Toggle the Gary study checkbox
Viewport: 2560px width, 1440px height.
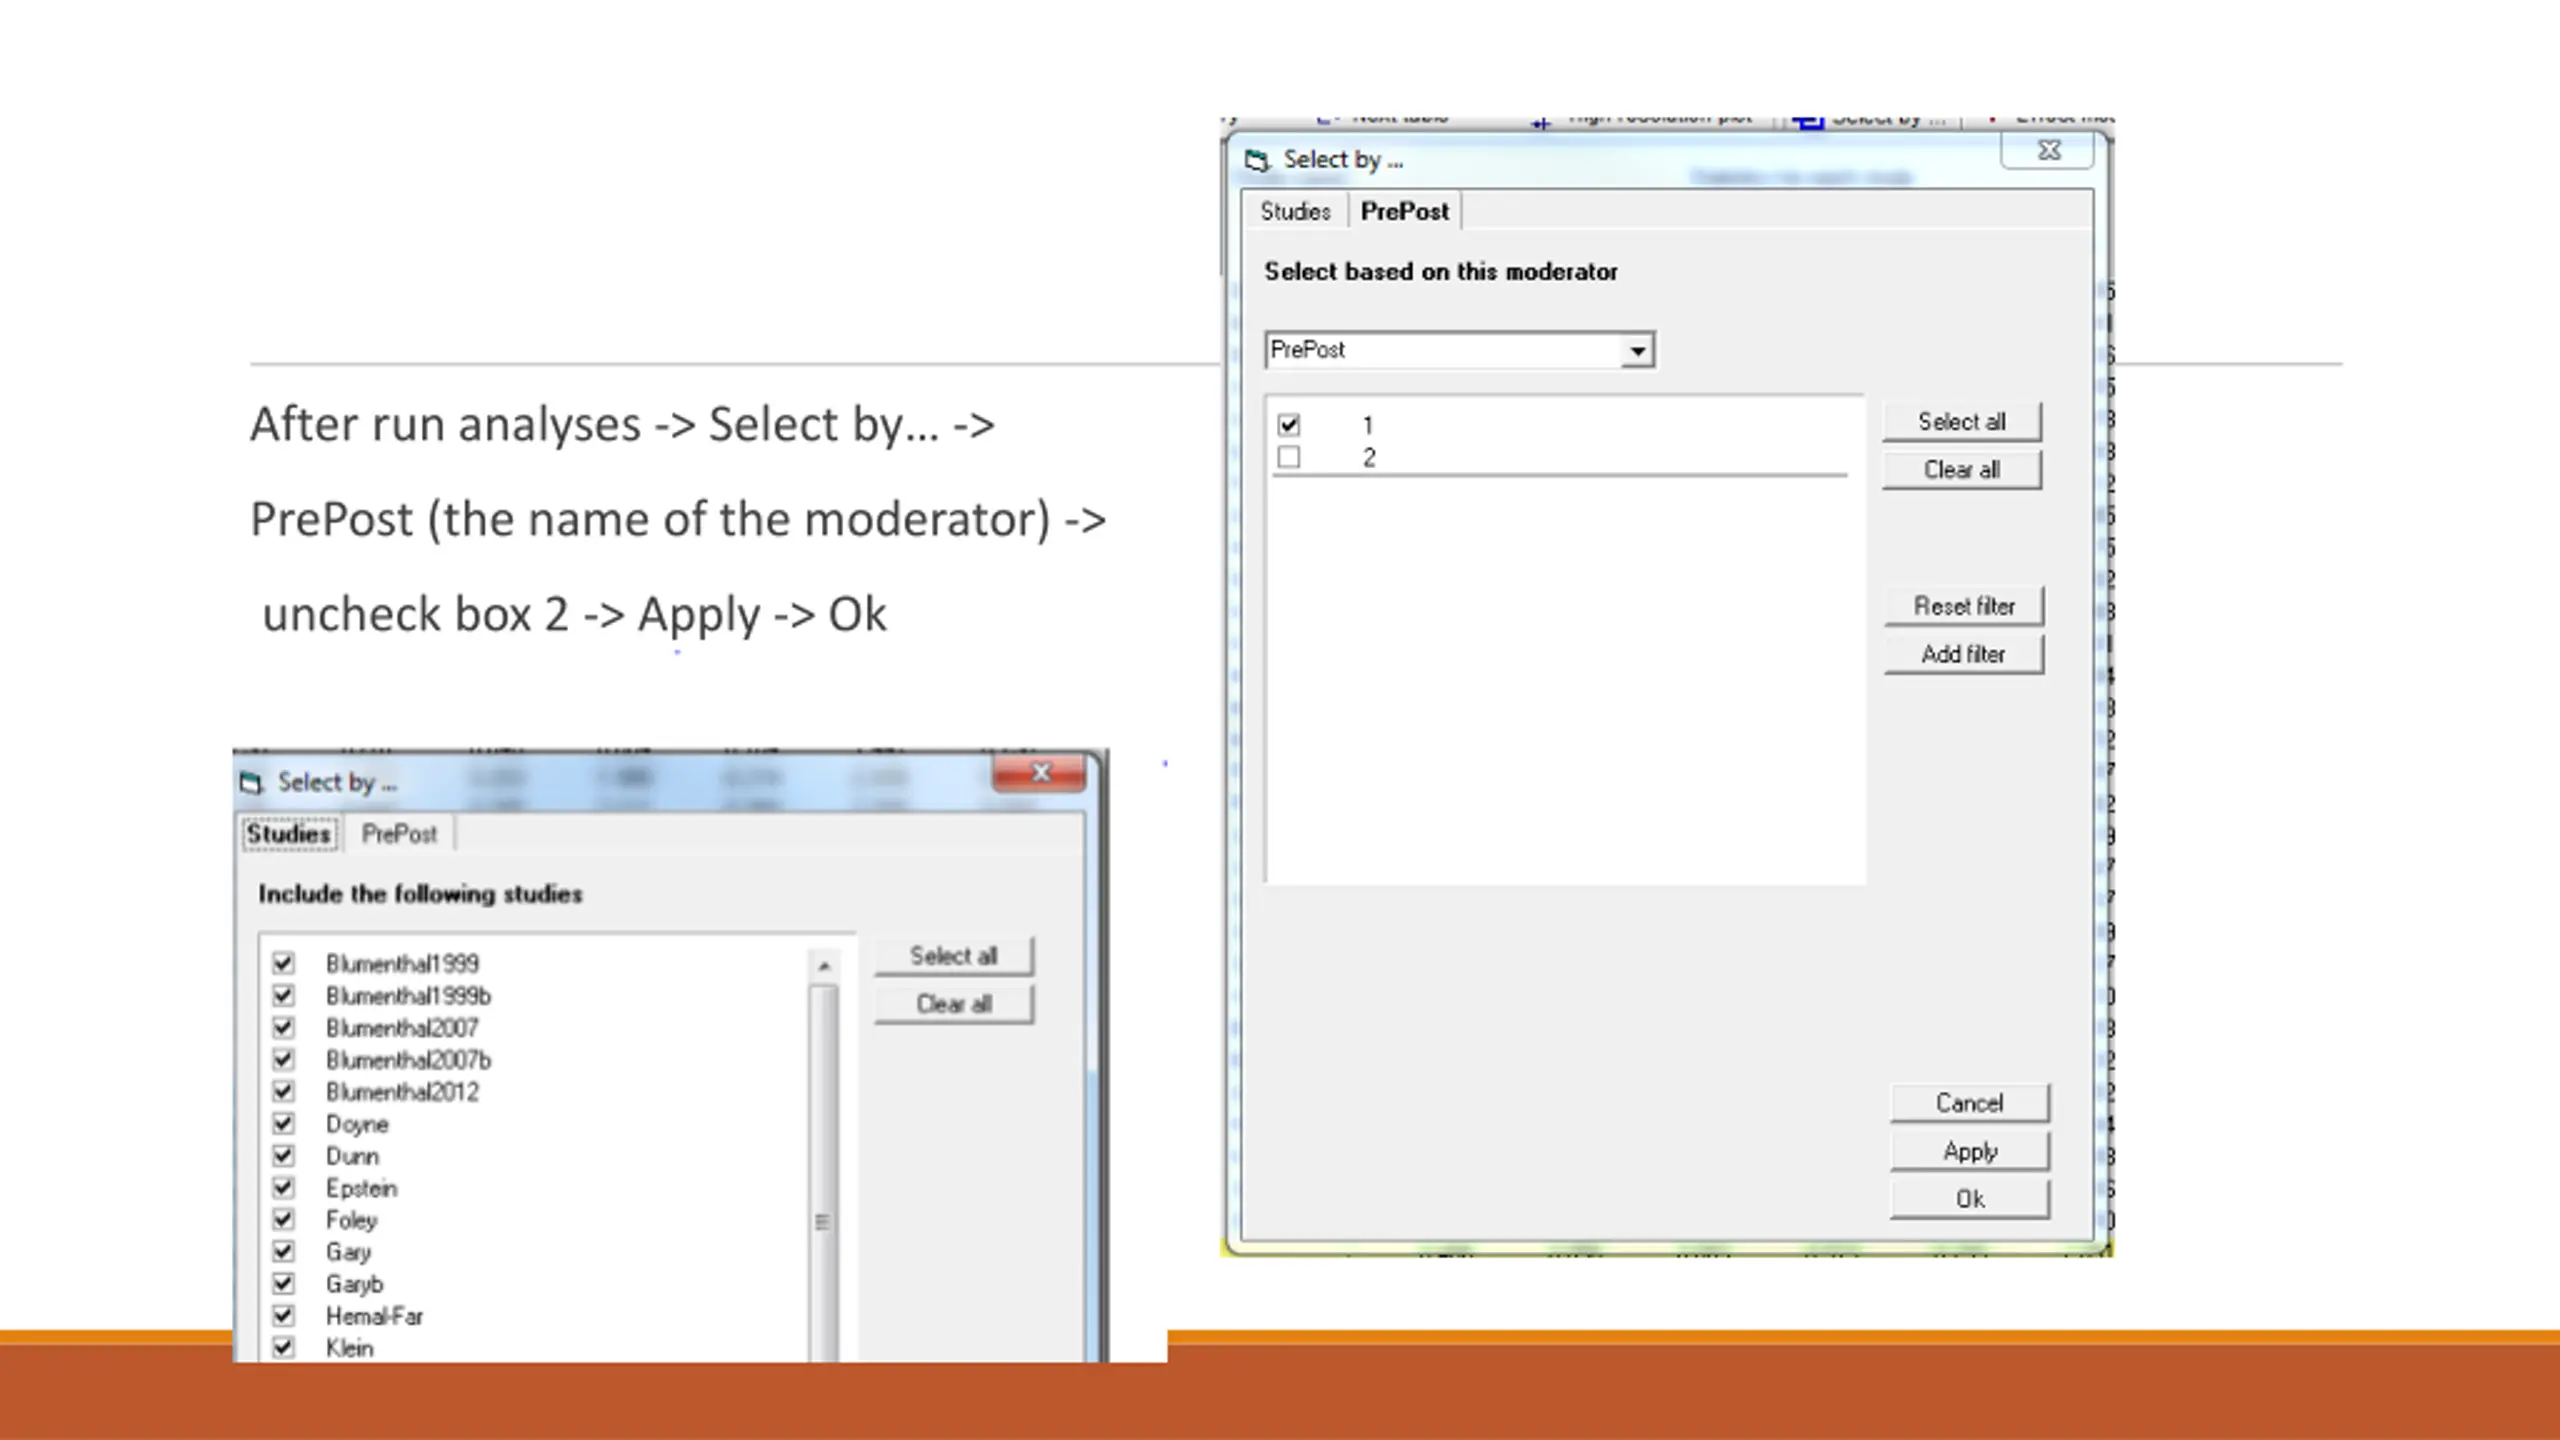click(x=284, y=1251)
